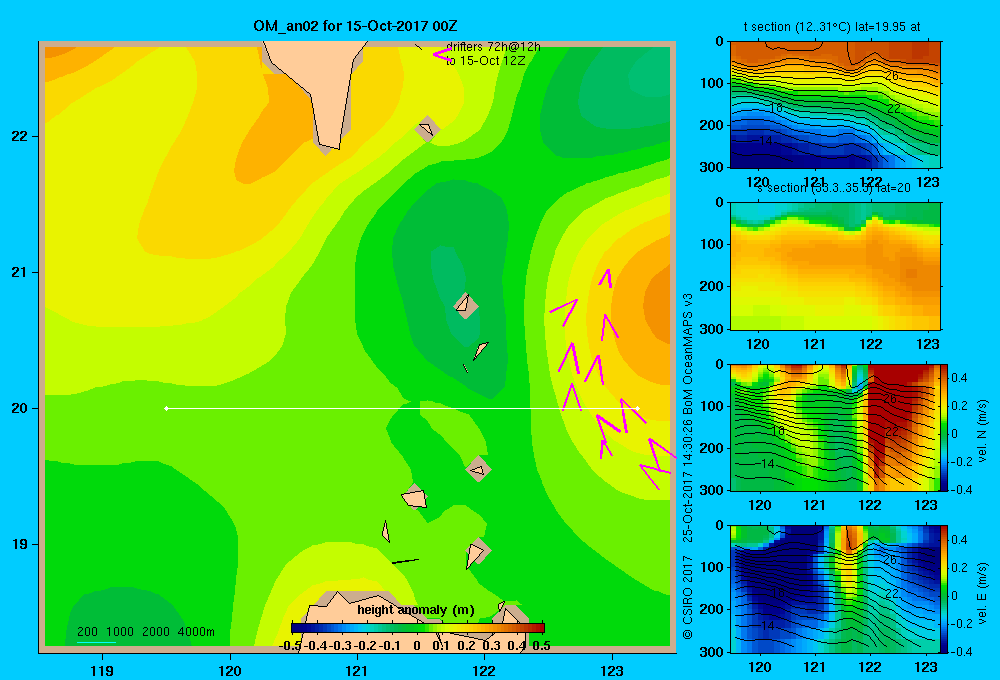Screen dimensions: 1000x680
Task: Select the 'drifters 72h@12h' legend text
Action: 493,47
